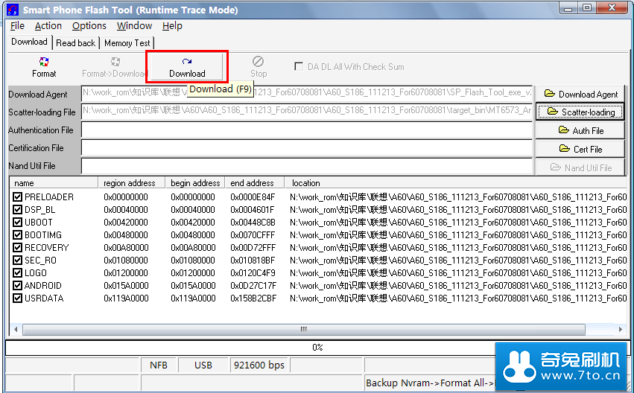Click begin address 0x00480000
This screenshot has height=393, width=634.
pyautogui.click(x=193, y=235)
